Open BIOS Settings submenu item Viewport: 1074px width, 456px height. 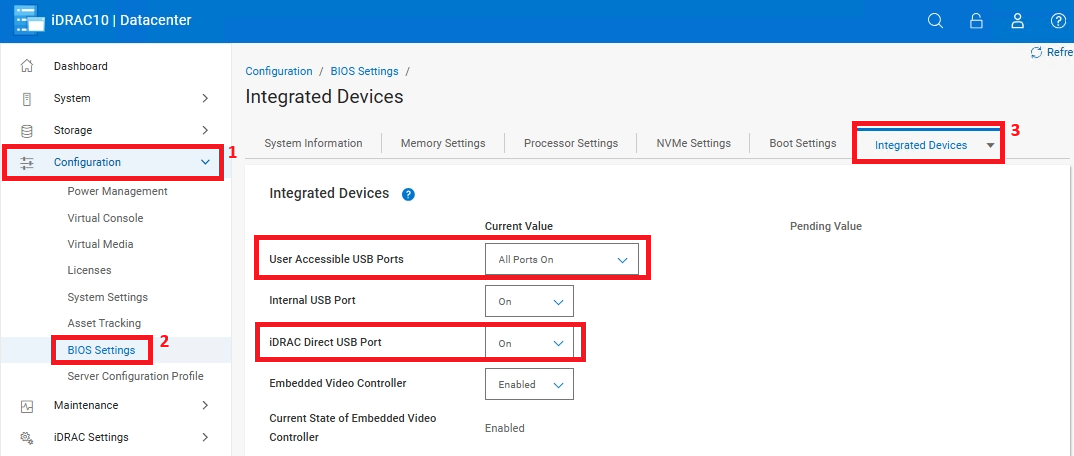tap(101, 350)
